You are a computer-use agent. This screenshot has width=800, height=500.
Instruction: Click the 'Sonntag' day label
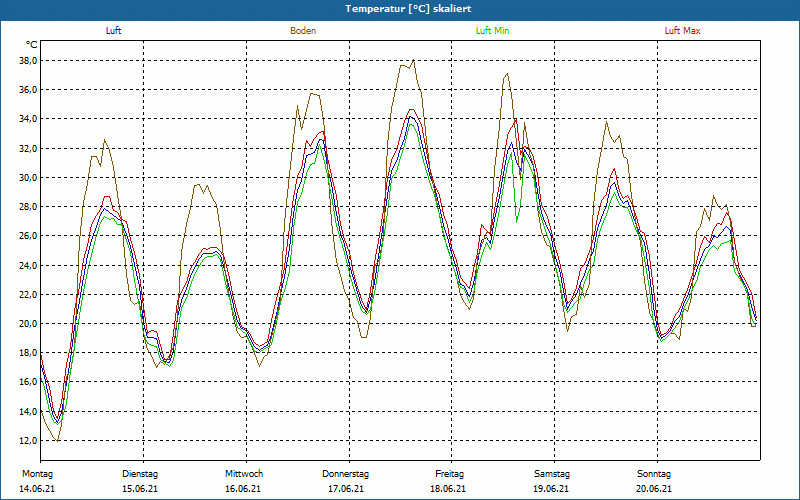point(654,474)
